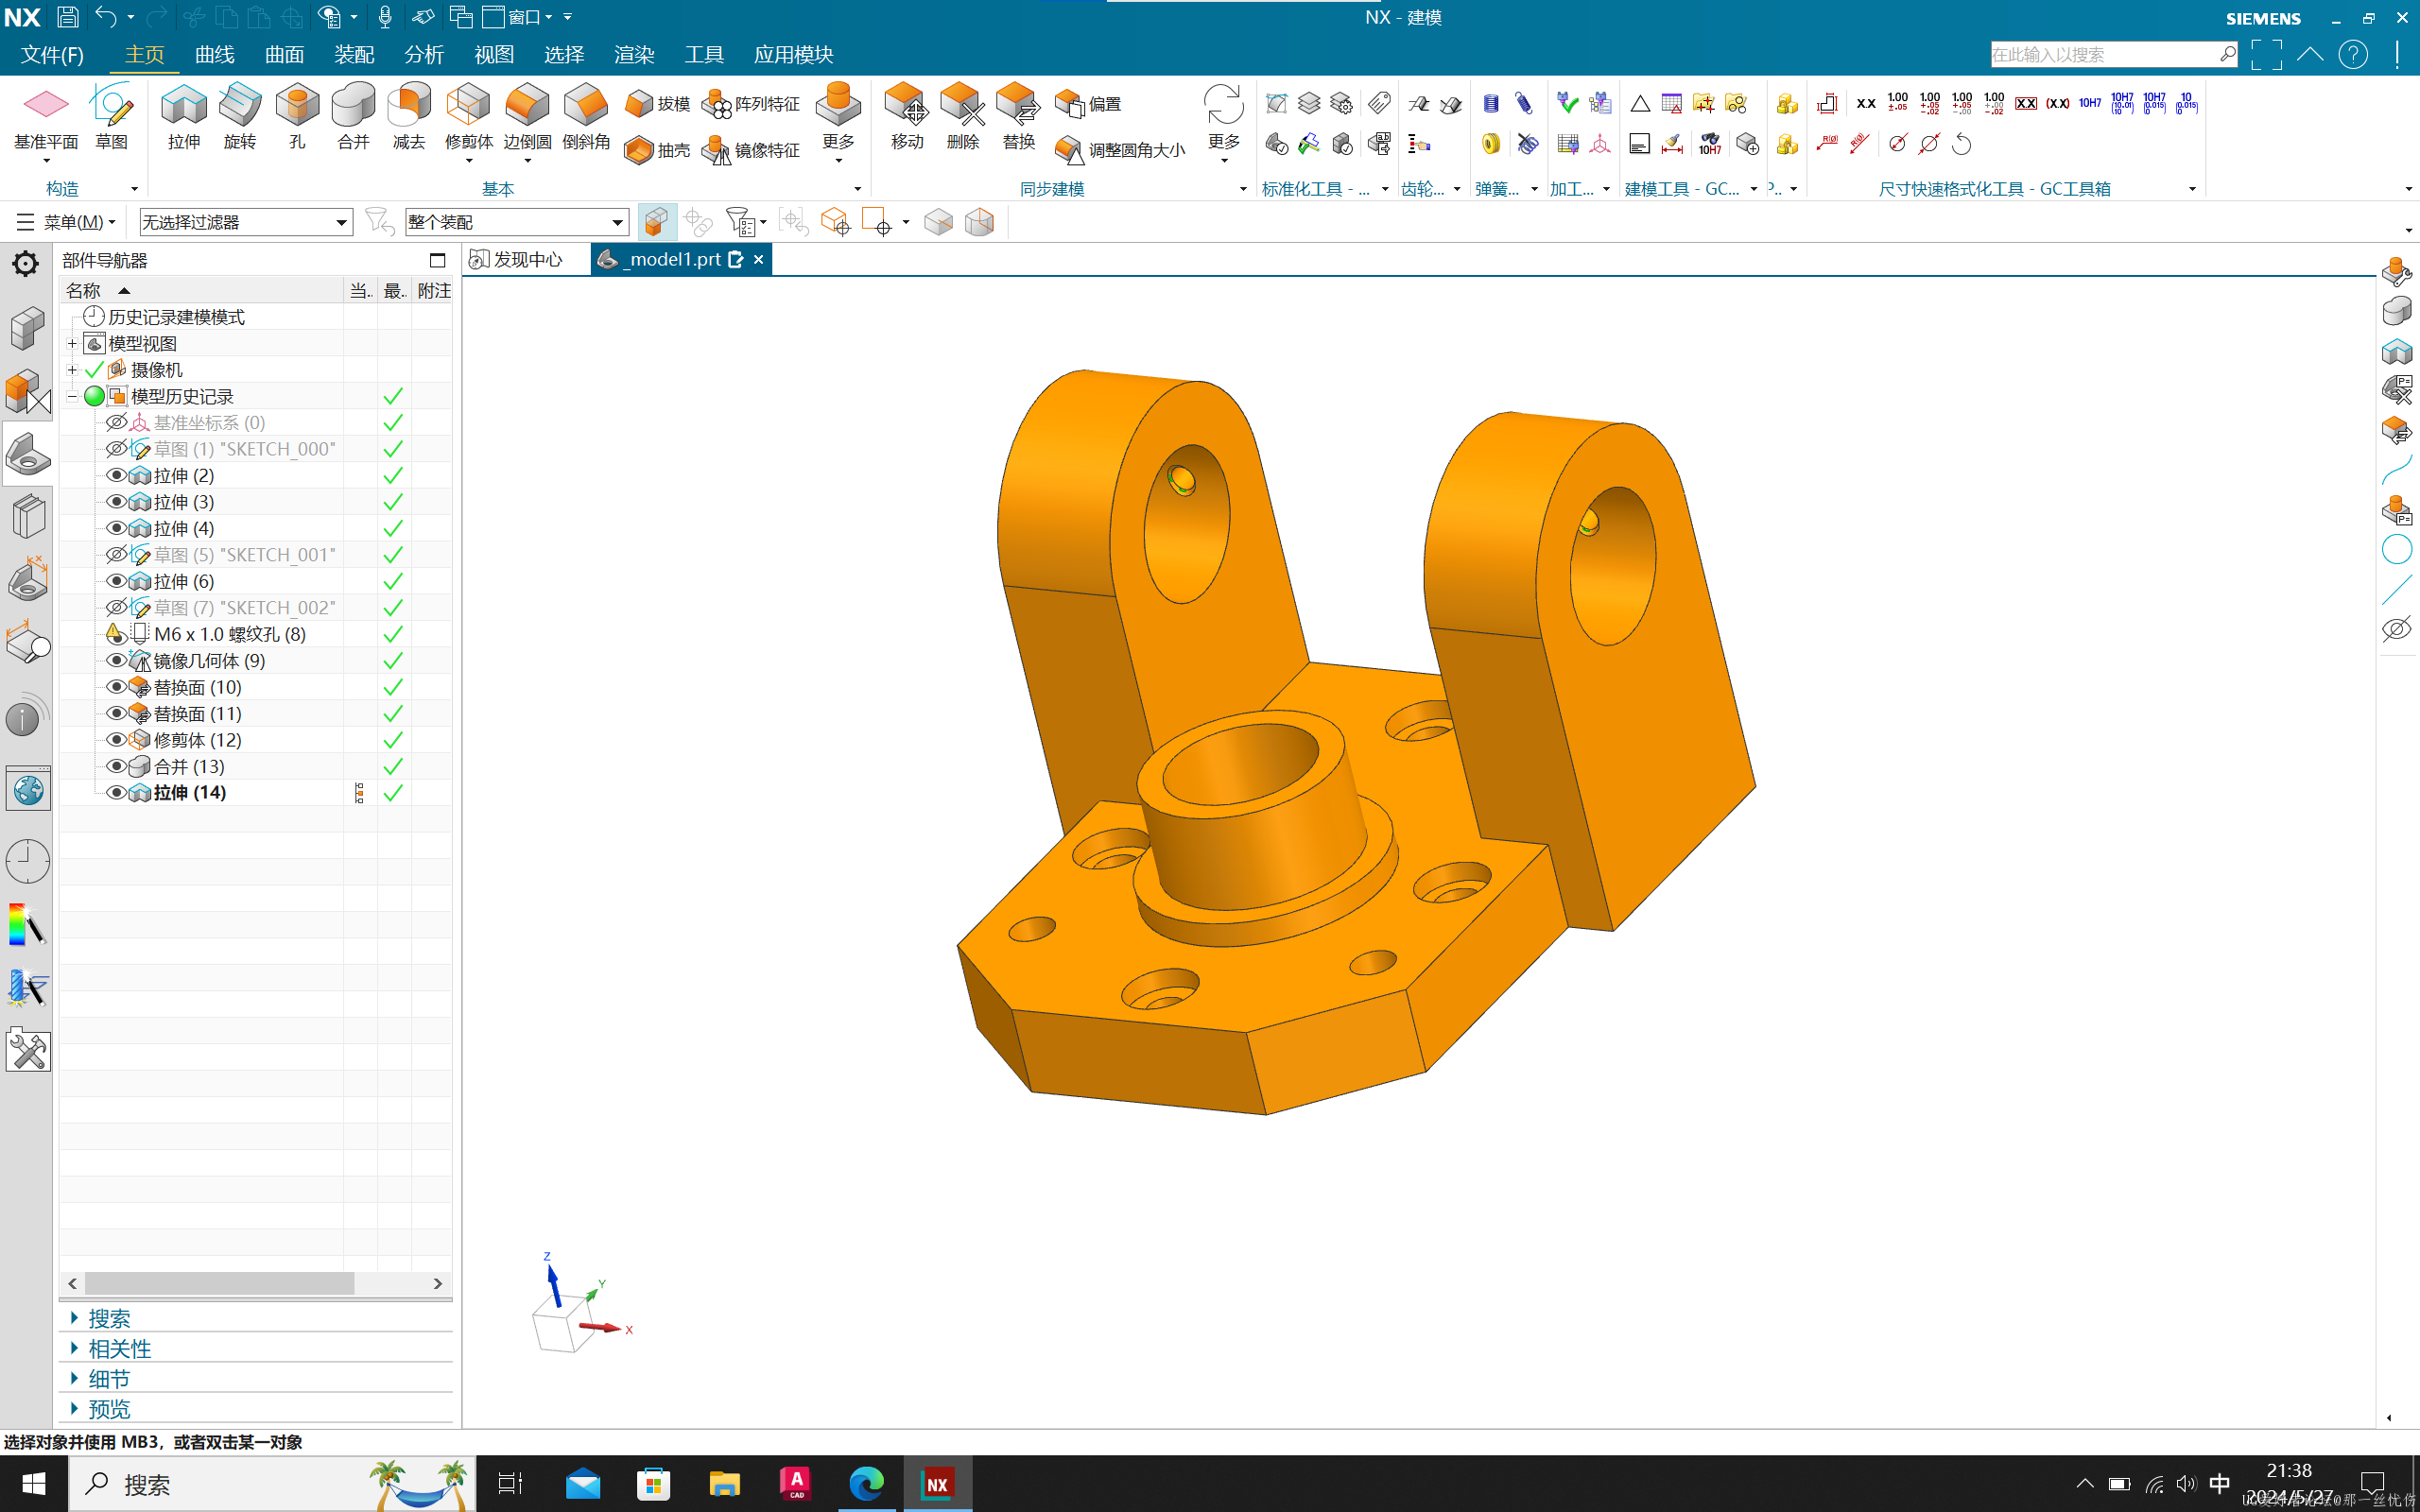2420x1512 pixels.
Task: Toggle visibility of 合并 (13)
Action: [116, 766]
